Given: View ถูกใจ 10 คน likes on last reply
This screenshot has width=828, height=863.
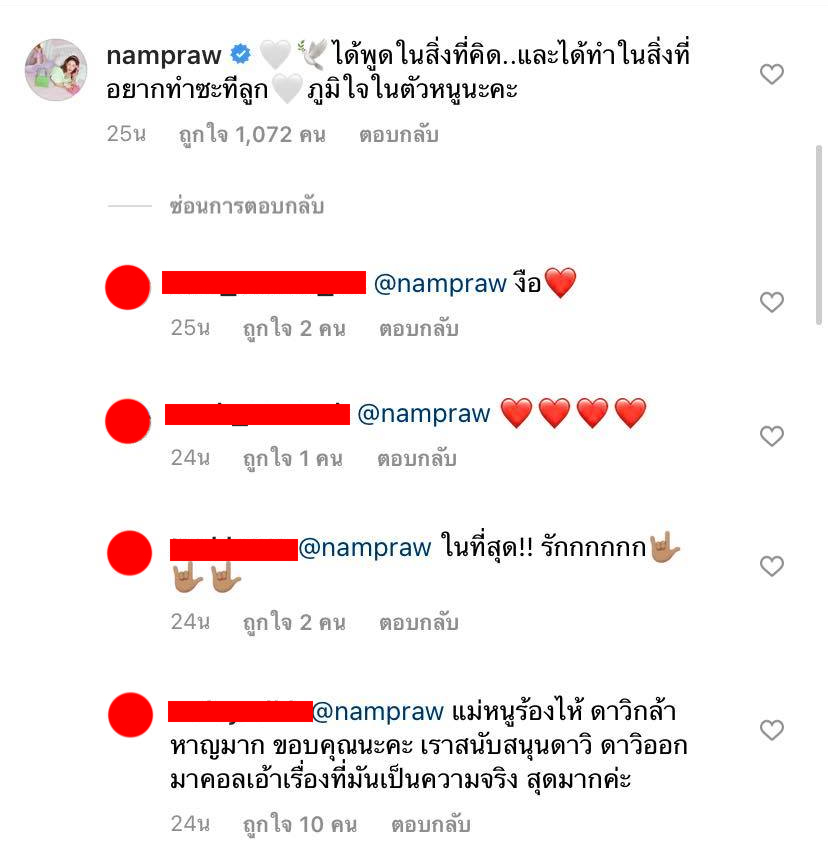Looking at the screenshot, I should pyautogui.click(x=300, y=824).
